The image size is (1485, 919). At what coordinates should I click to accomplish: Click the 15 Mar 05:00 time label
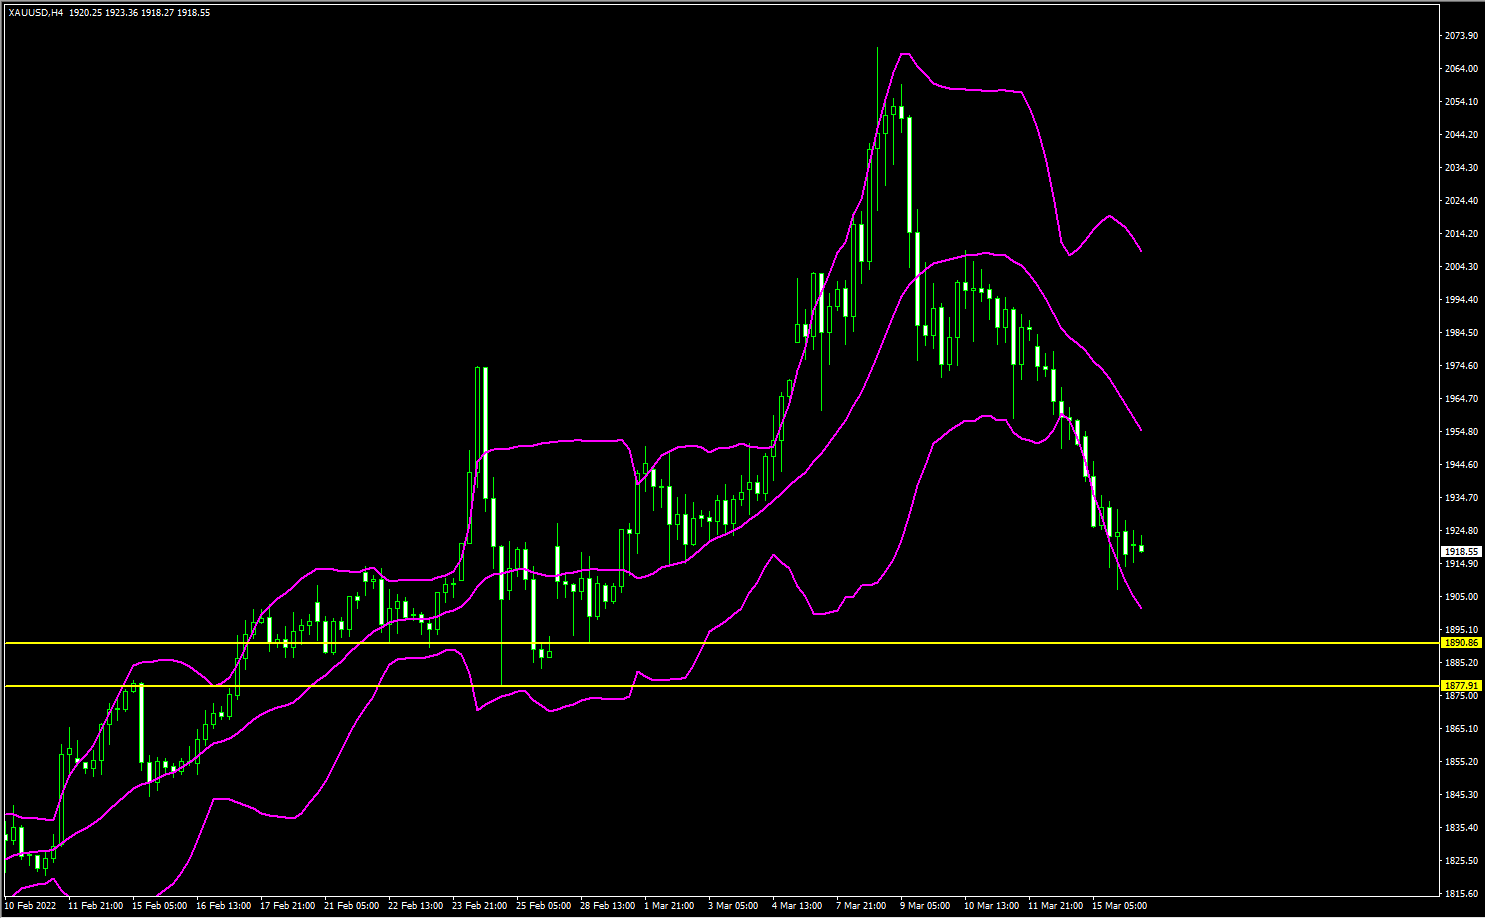(x=1119, y=906)
